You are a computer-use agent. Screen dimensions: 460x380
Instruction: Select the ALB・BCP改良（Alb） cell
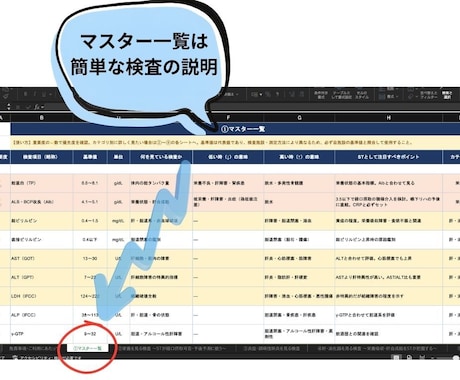(42, 202)
